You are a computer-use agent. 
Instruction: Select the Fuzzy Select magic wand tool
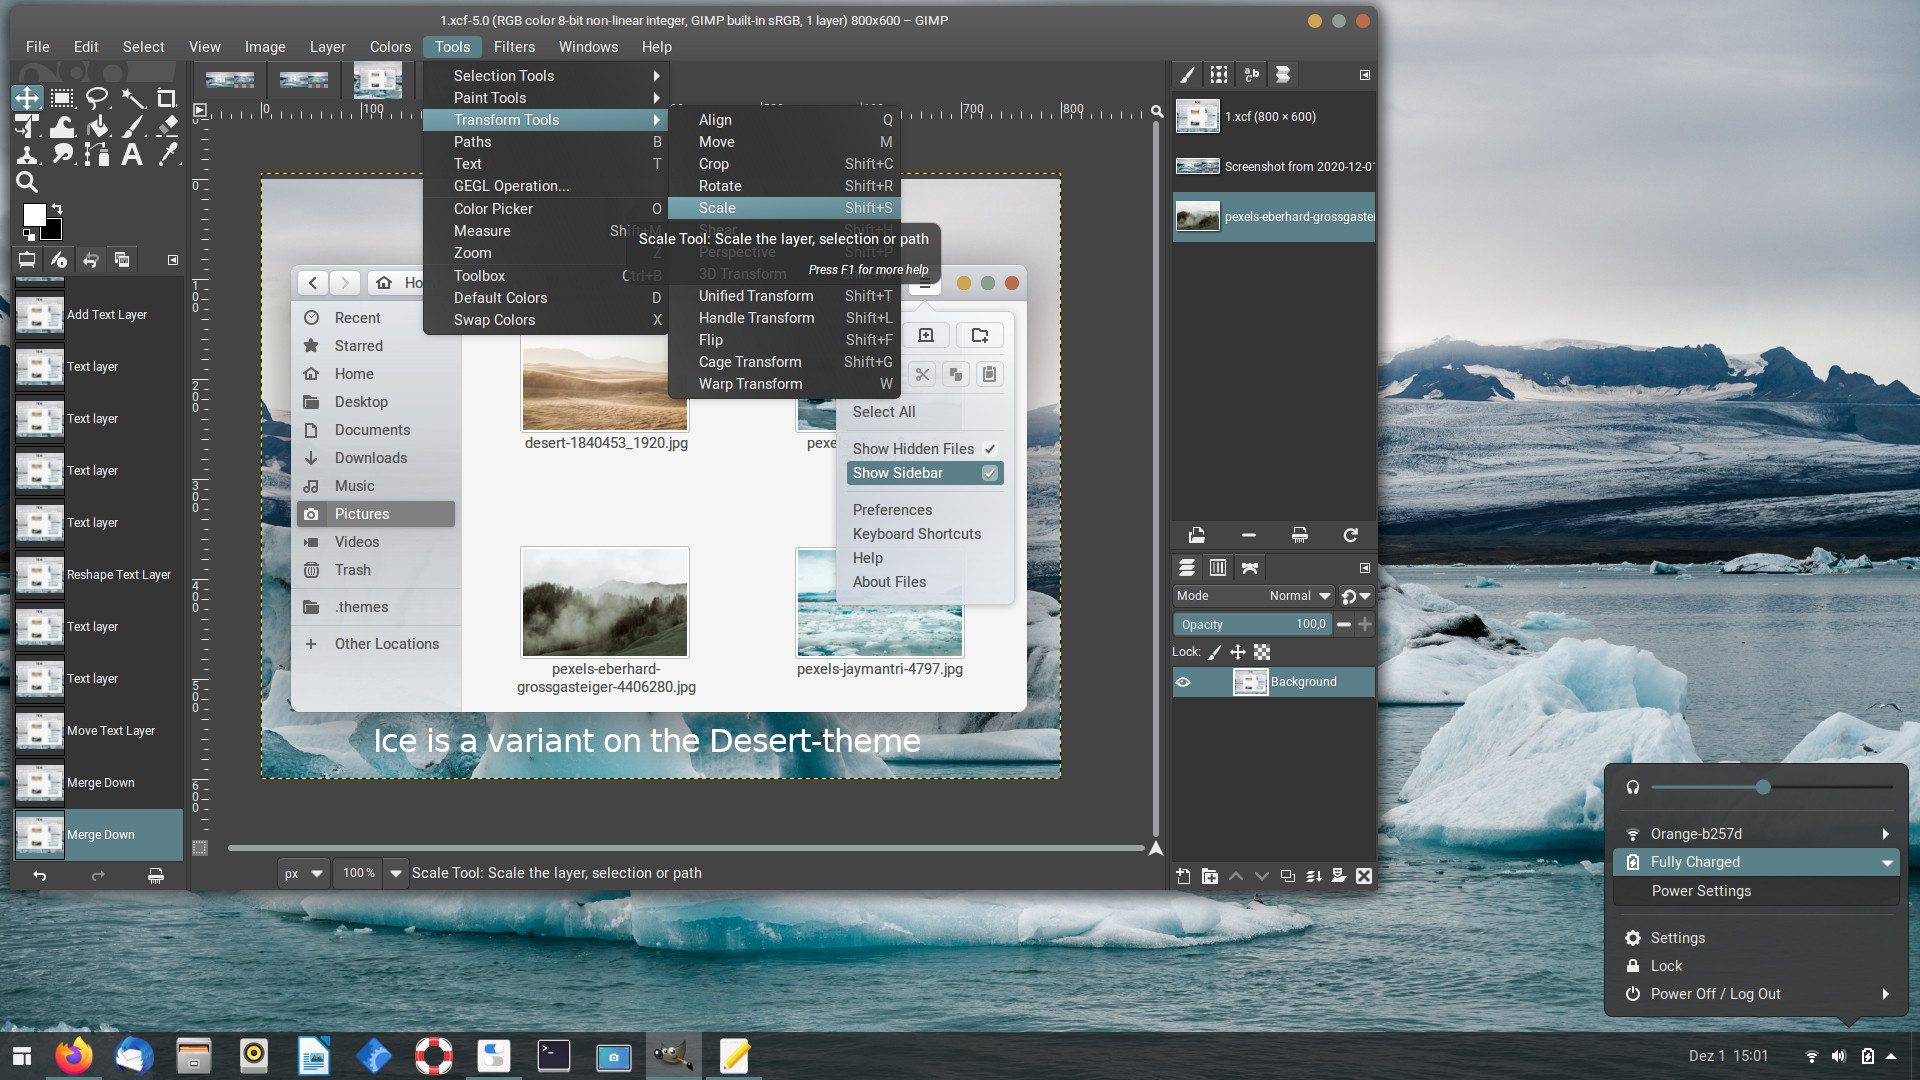pyautogui.click(x=132, y=98)
